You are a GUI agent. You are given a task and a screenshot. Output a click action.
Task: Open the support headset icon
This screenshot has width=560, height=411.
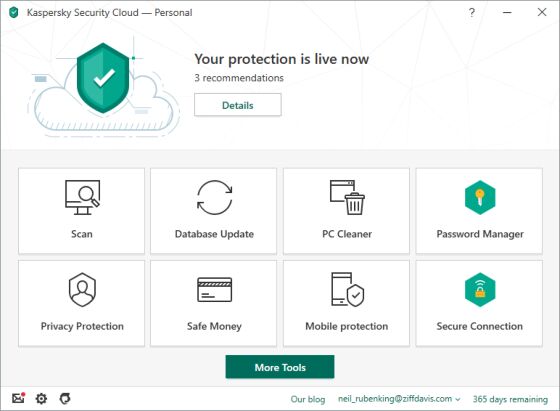point(65,398)
